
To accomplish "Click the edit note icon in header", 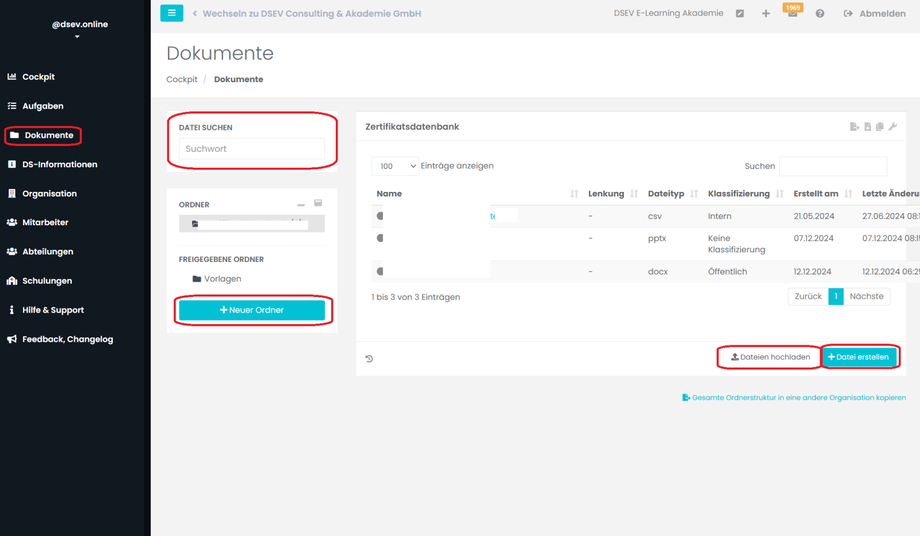I will [x=740, y=14].
